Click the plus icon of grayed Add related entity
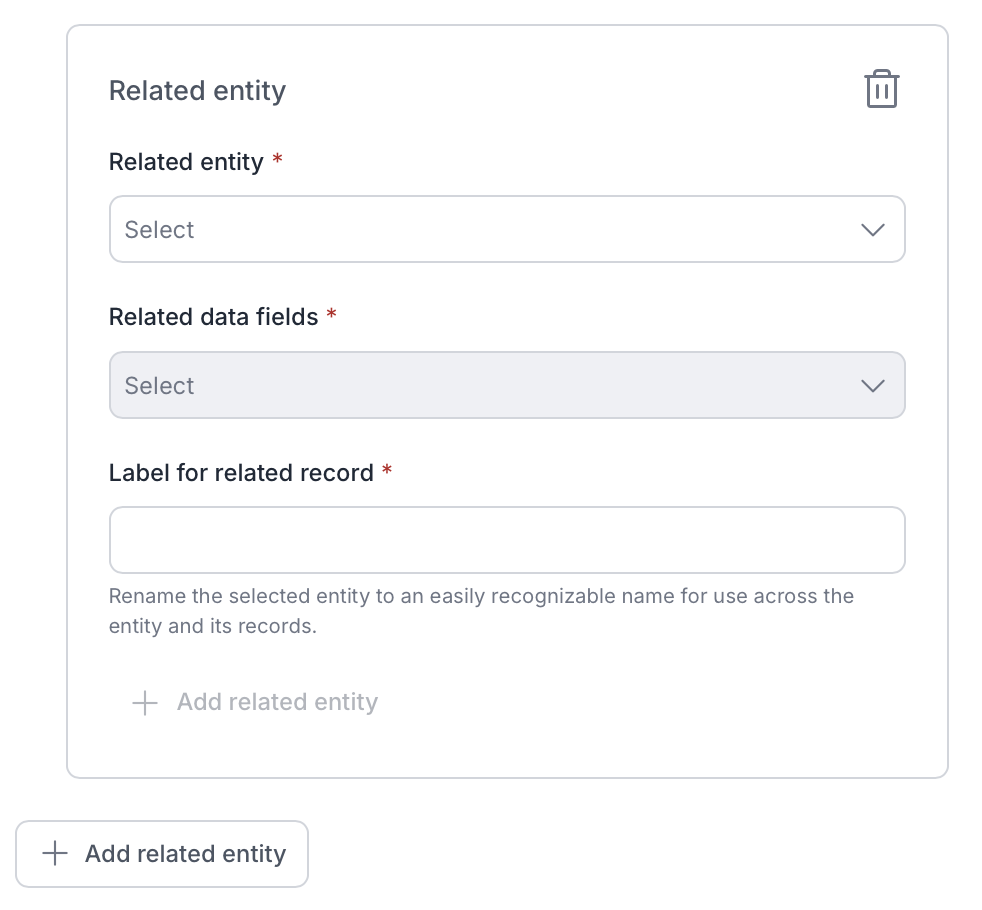 point(145,703)
